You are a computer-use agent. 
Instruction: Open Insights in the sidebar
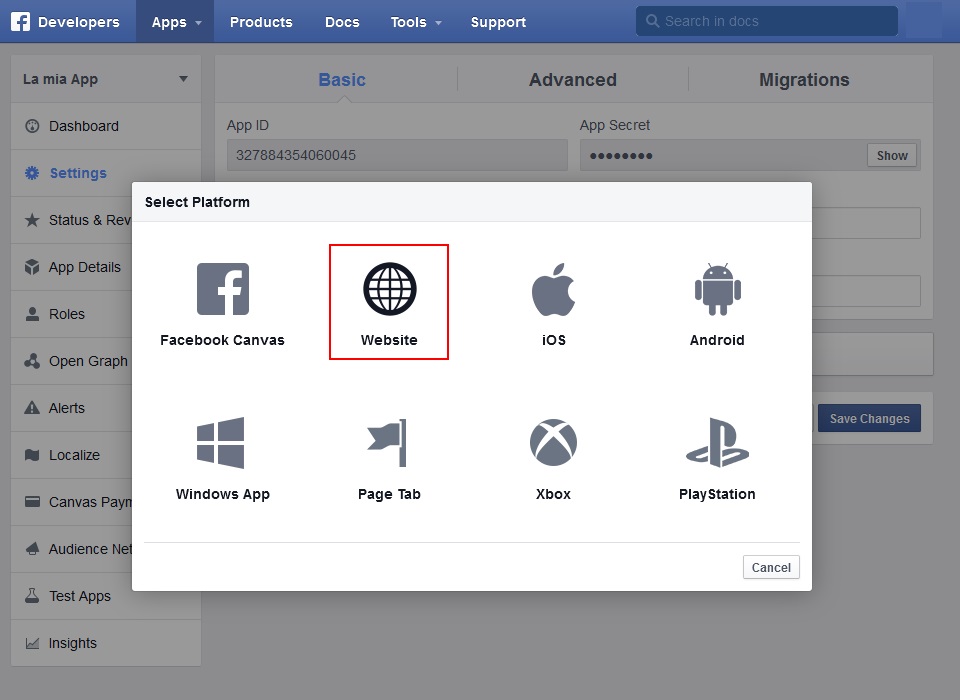[x=73, y=643]
